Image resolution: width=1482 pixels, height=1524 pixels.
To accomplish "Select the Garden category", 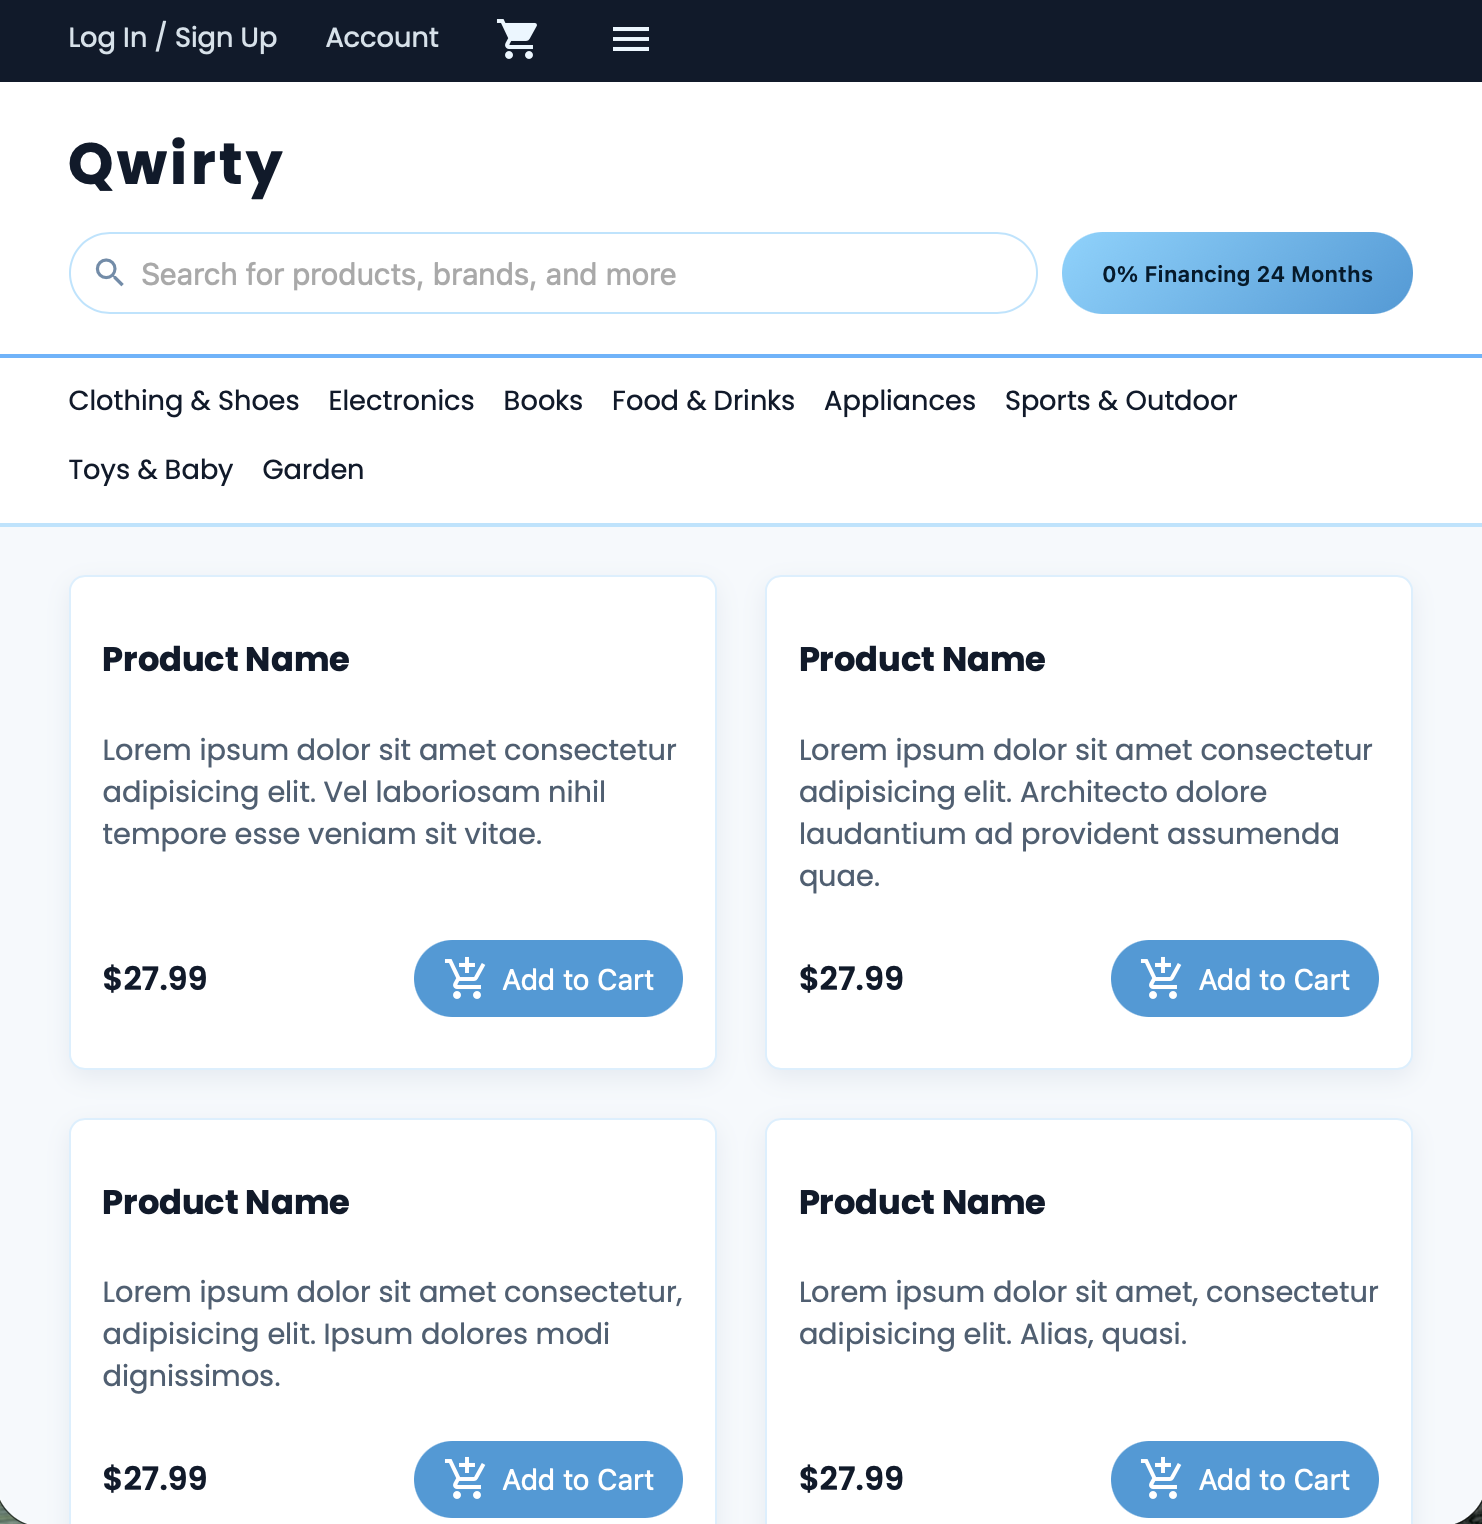I will point(313,469).
